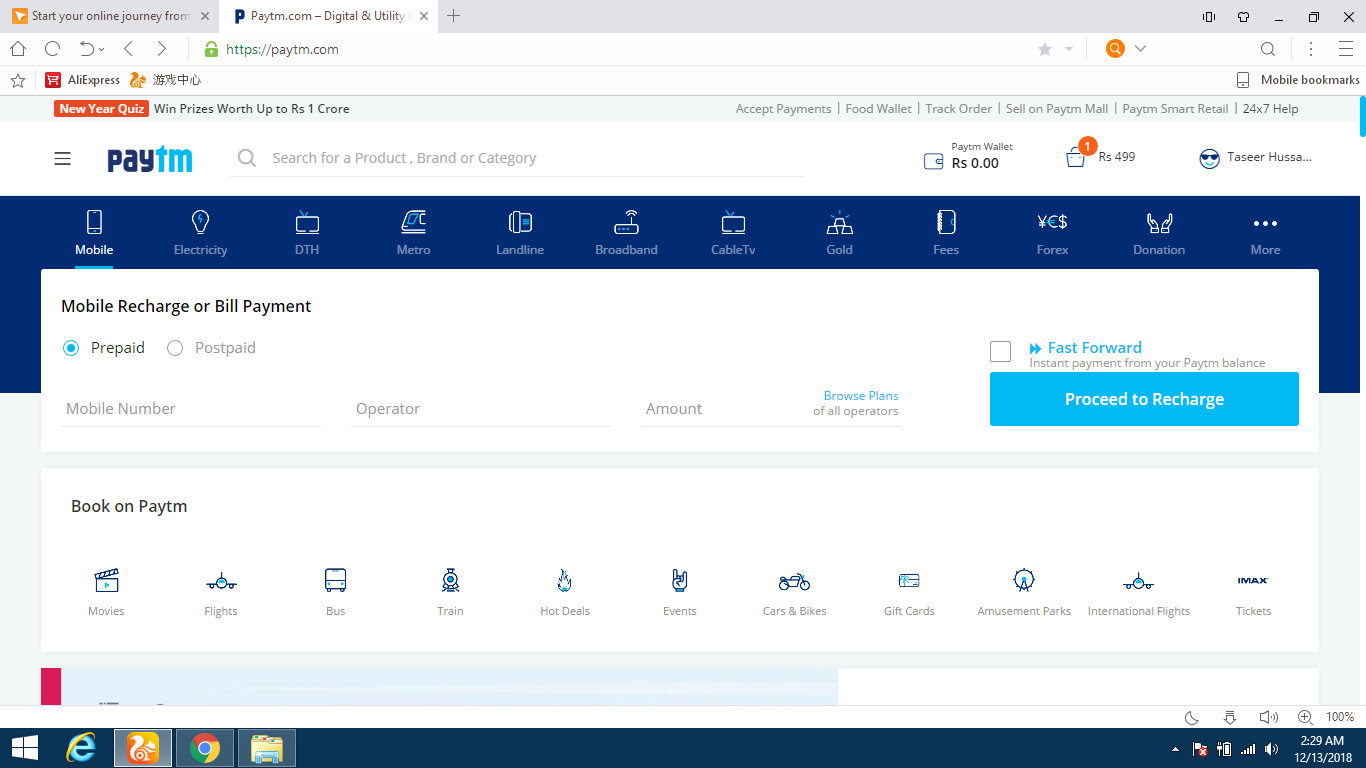Book Train tickets on Paytm

click(450, 592)
